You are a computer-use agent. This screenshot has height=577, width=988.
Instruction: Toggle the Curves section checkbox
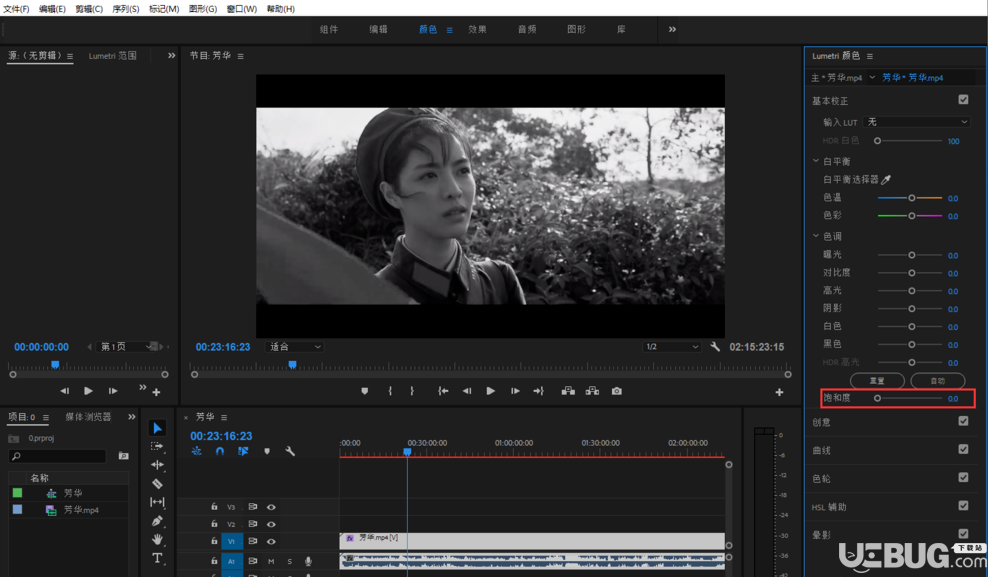963,449
